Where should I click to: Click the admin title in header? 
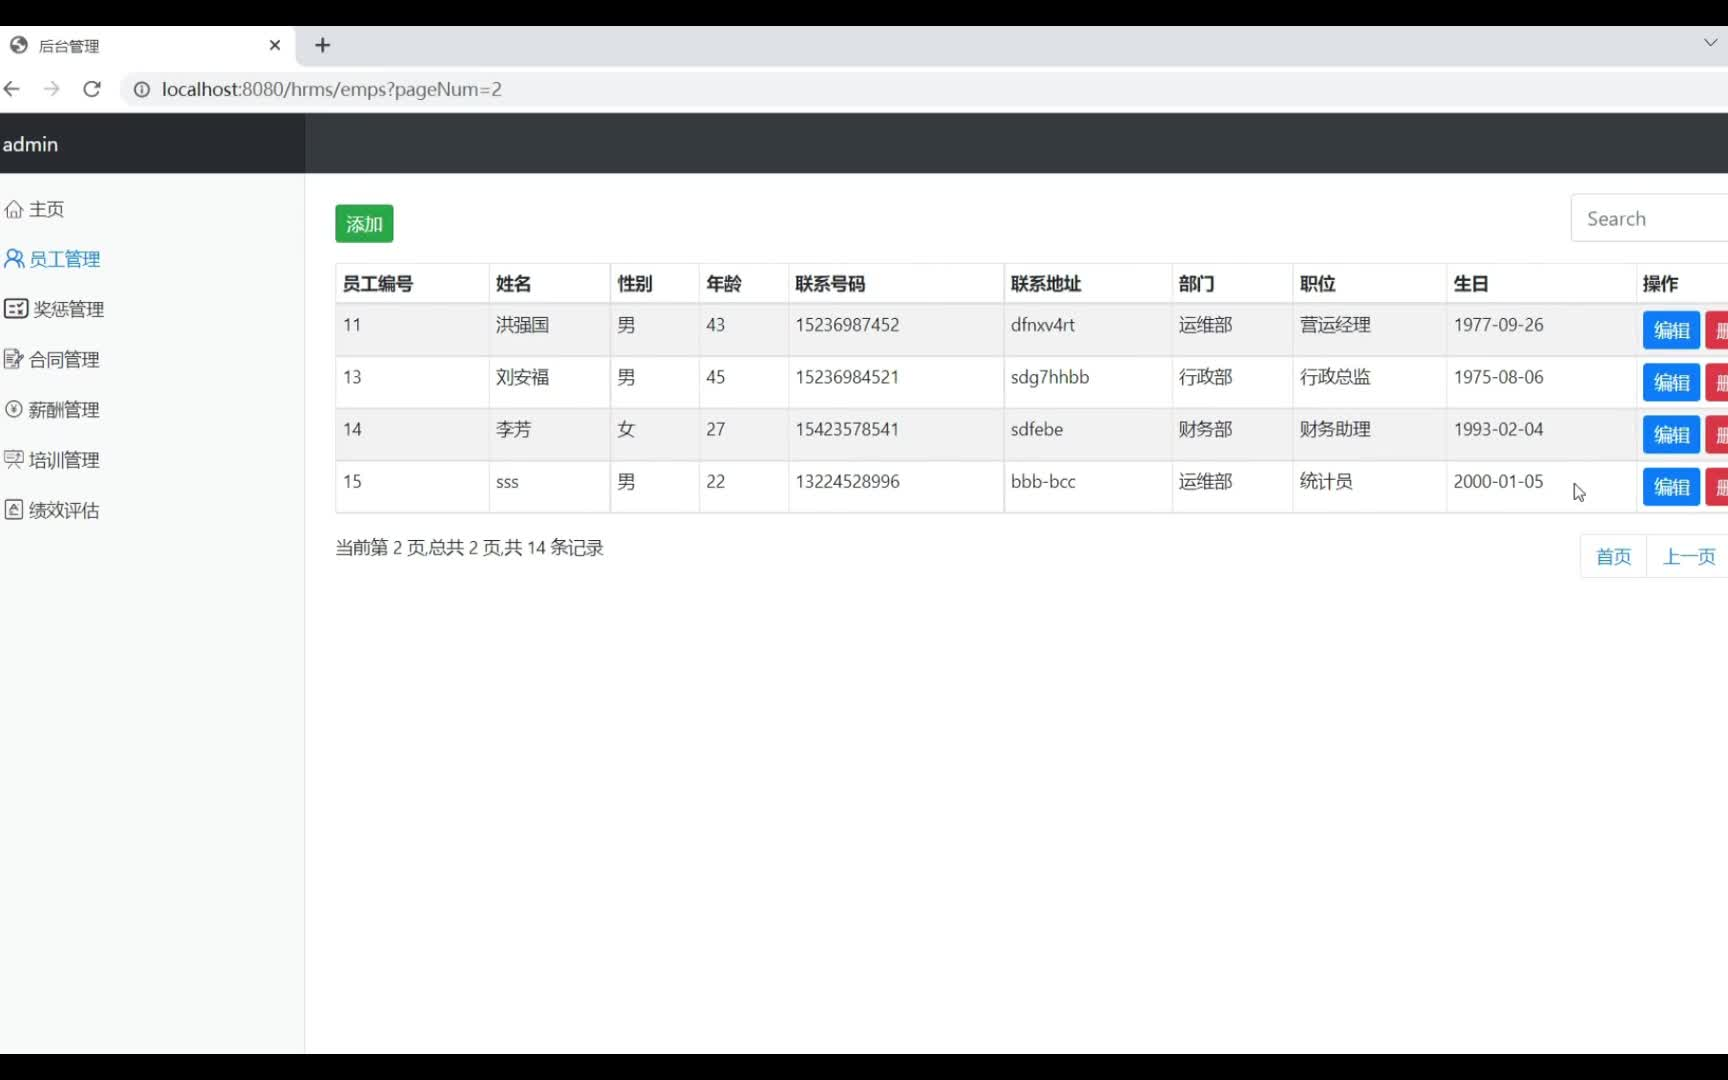(30, 144)
